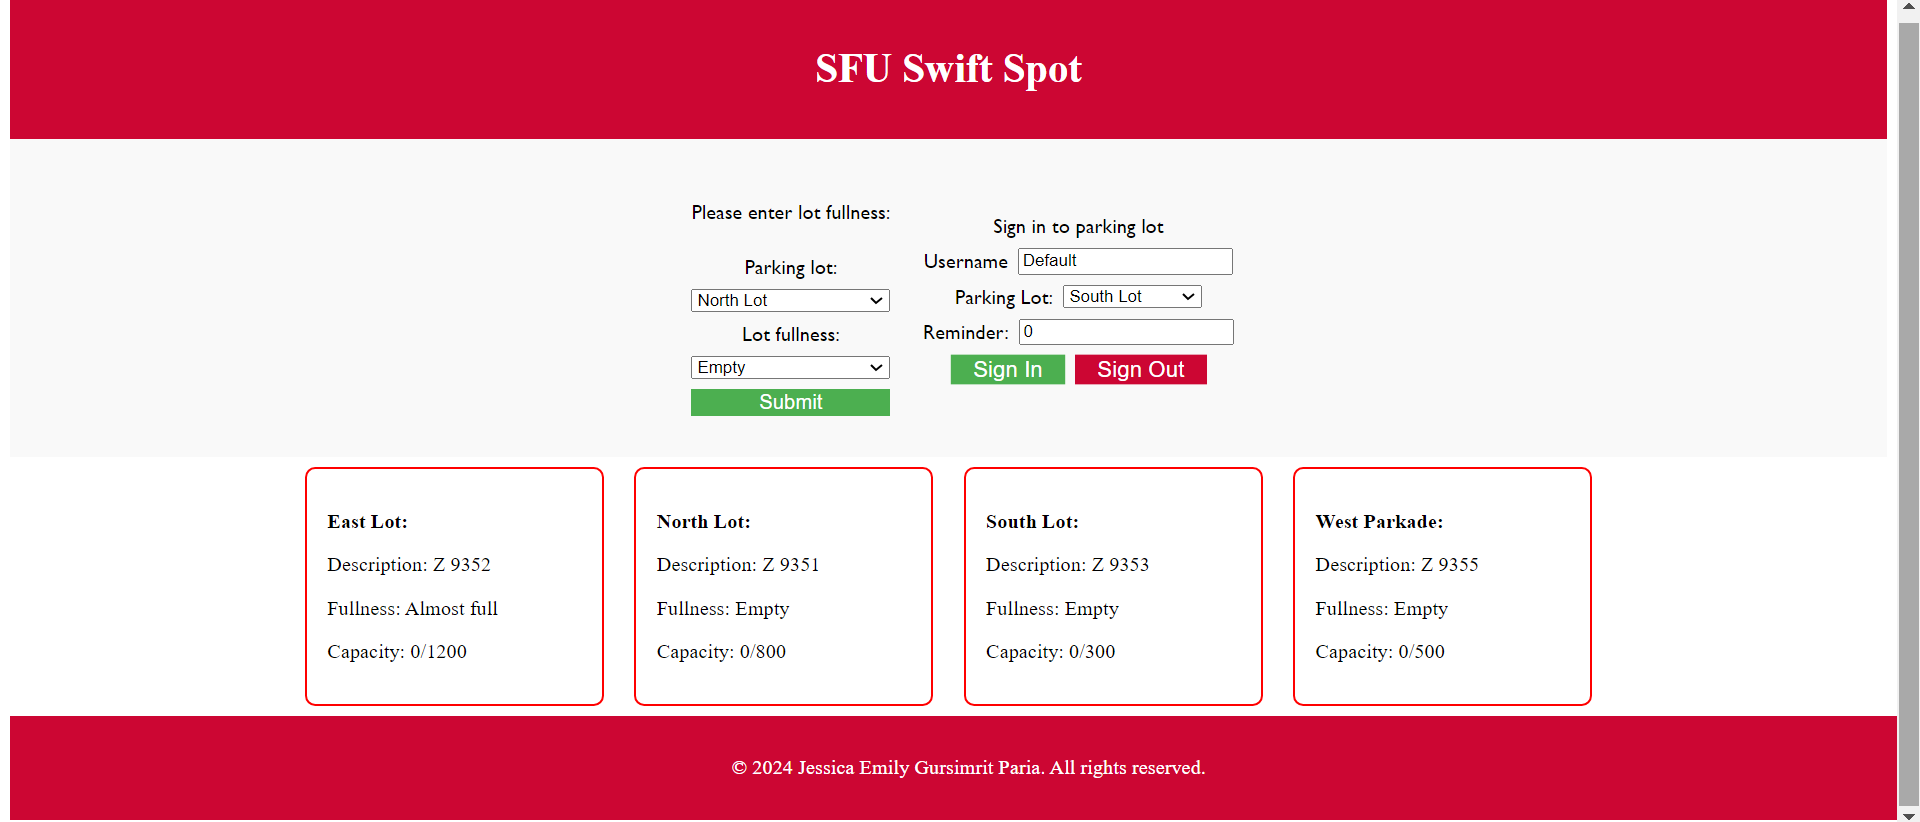Focus the Reminder input field
The height and width of the screenshot is (822, 1920).
click(x=1126, y=332)
